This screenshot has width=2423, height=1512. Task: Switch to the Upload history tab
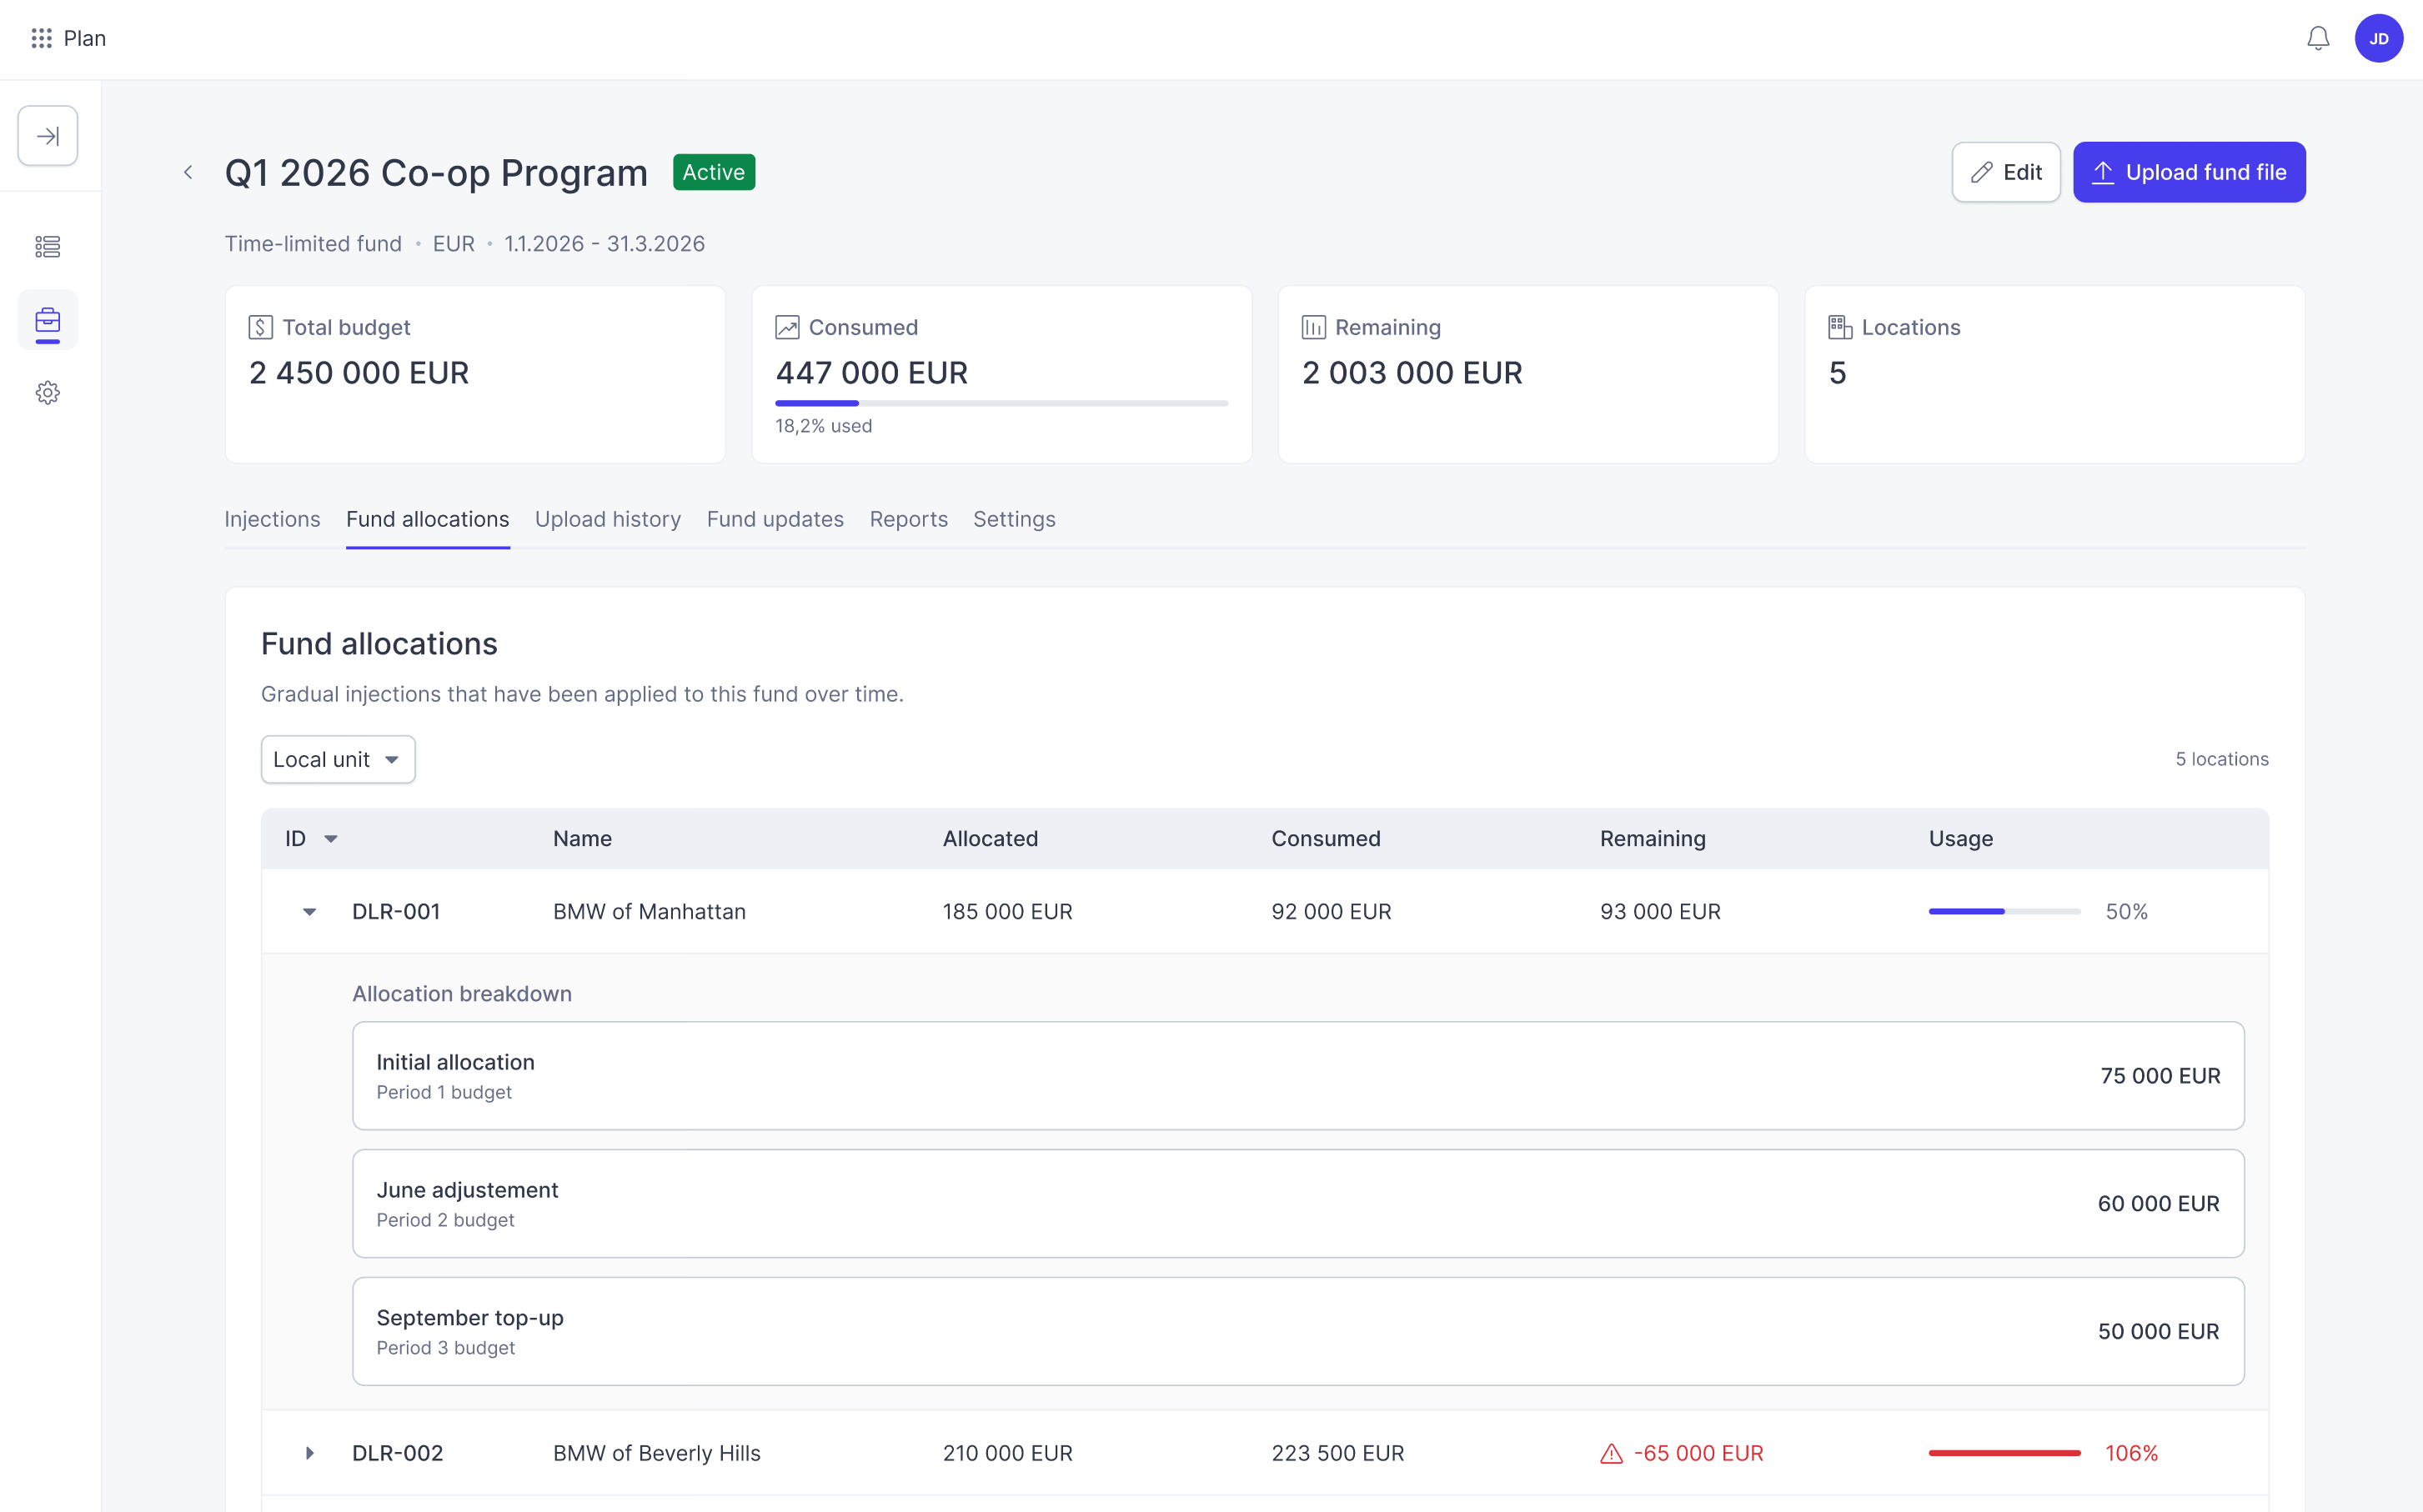608,519
